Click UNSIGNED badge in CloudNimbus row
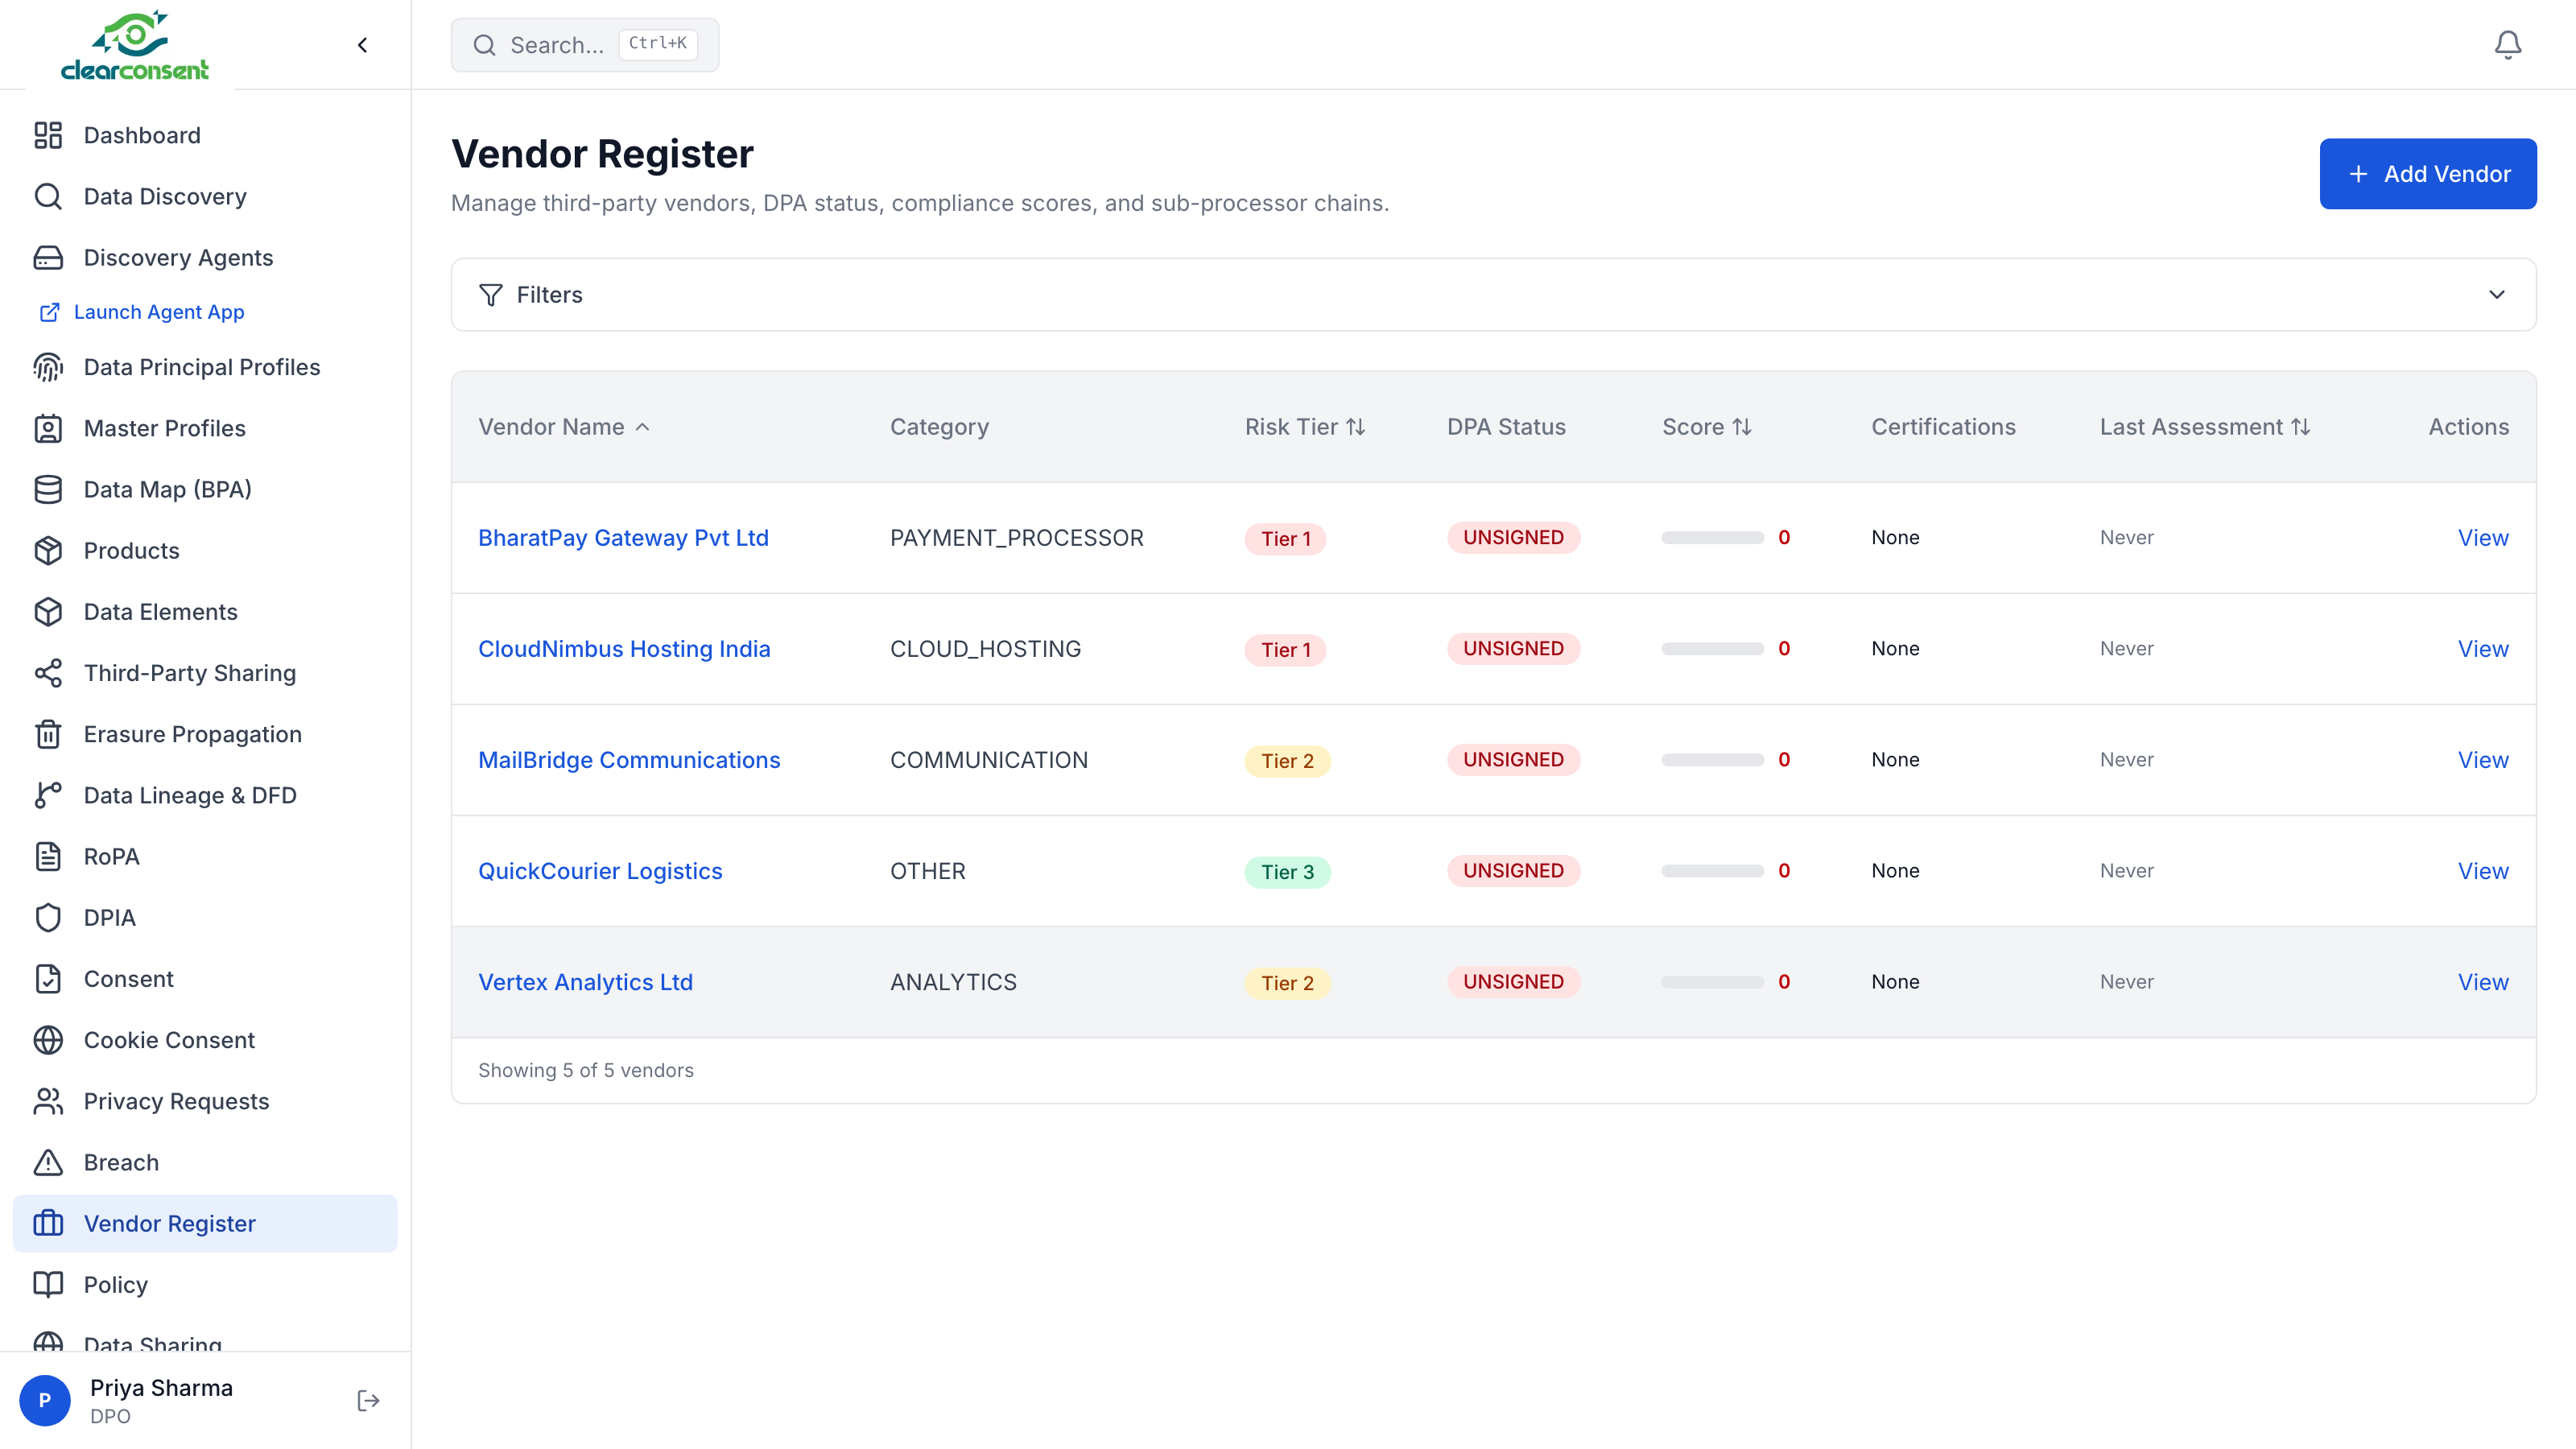 (1513, 649)
